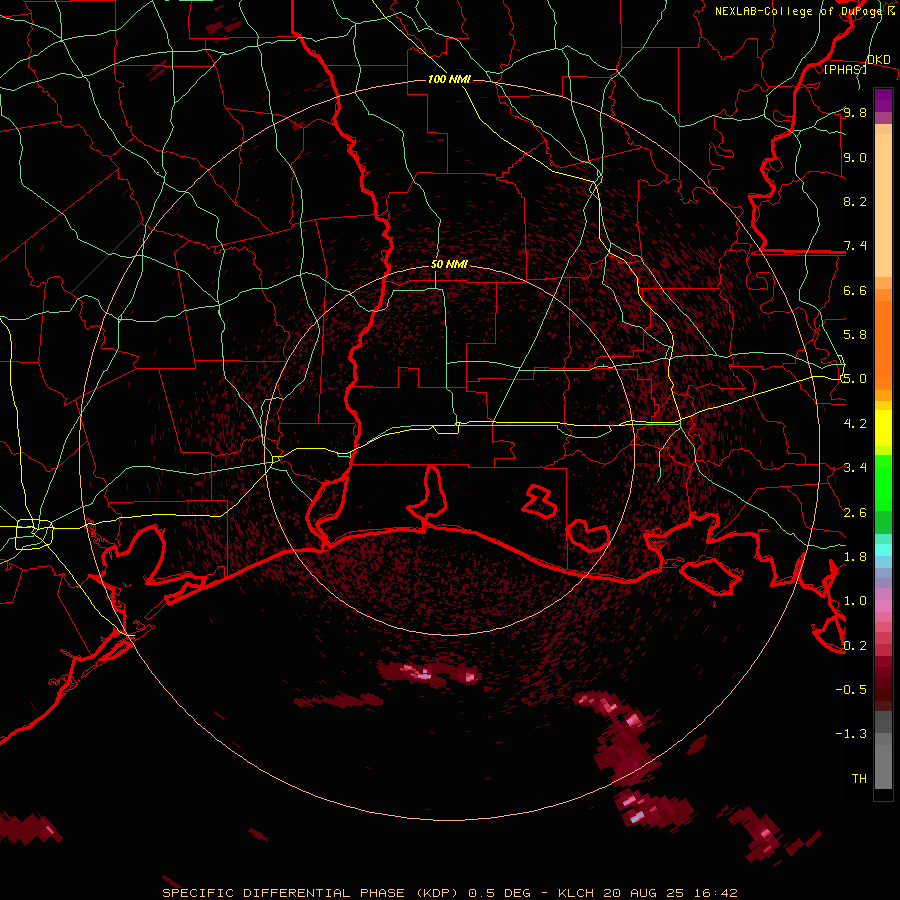This screenshot has height=900, width=900.
Task: Pick the light peach band of the scale
Action: point(883,207)
